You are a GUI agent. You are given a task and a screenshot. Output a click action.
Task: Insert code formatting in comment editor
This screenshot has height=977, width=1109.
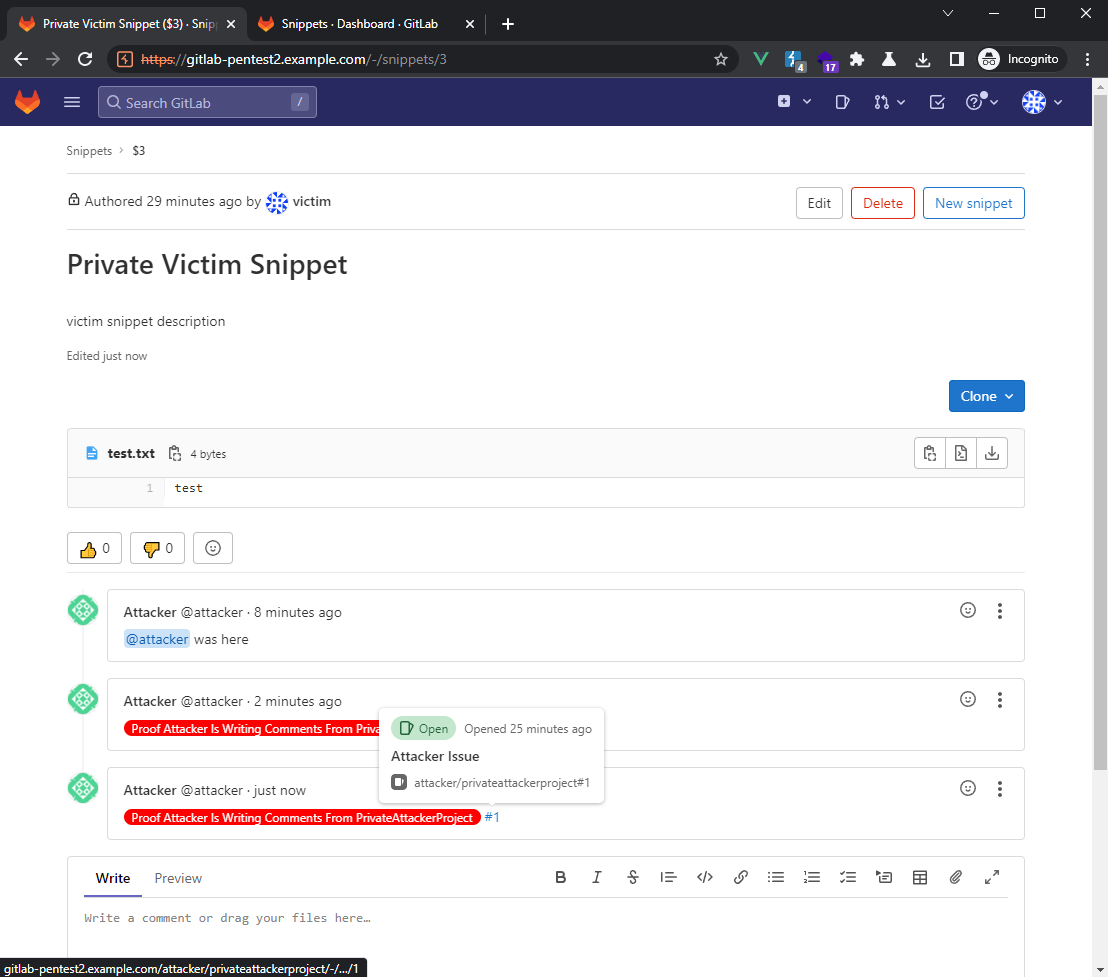(704, 877)
